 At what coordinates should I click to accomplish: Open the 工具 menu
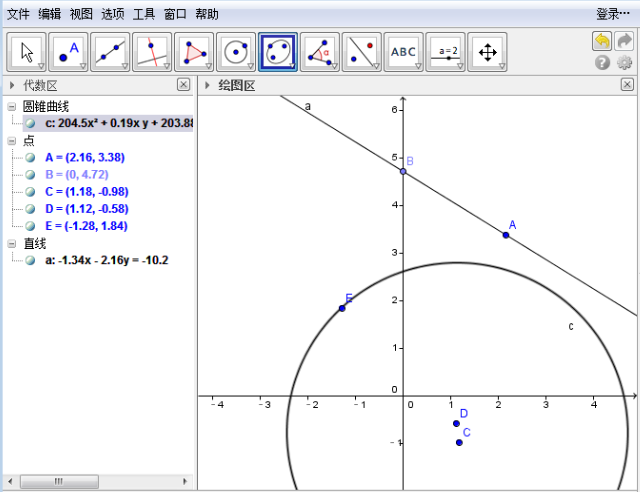pos(144,14)
